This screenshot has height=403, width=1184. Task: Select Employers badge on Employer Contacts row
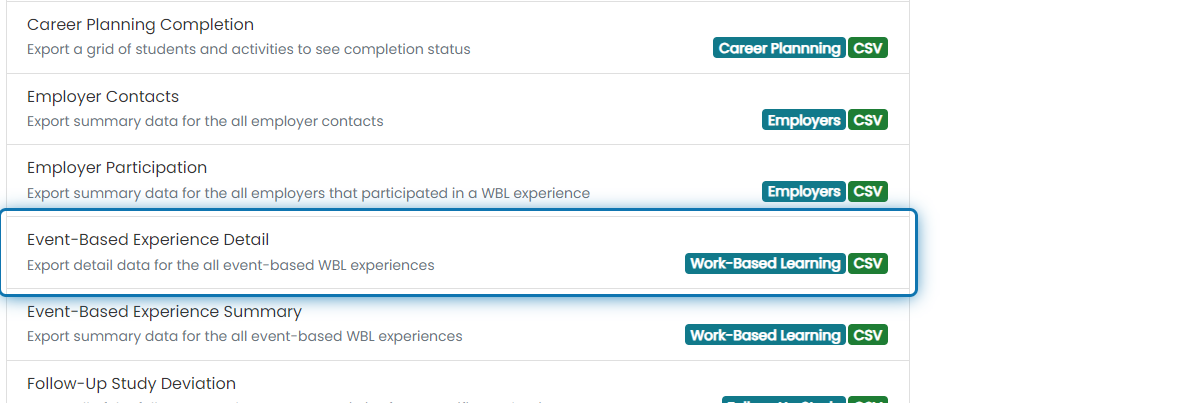coord(803,120)
